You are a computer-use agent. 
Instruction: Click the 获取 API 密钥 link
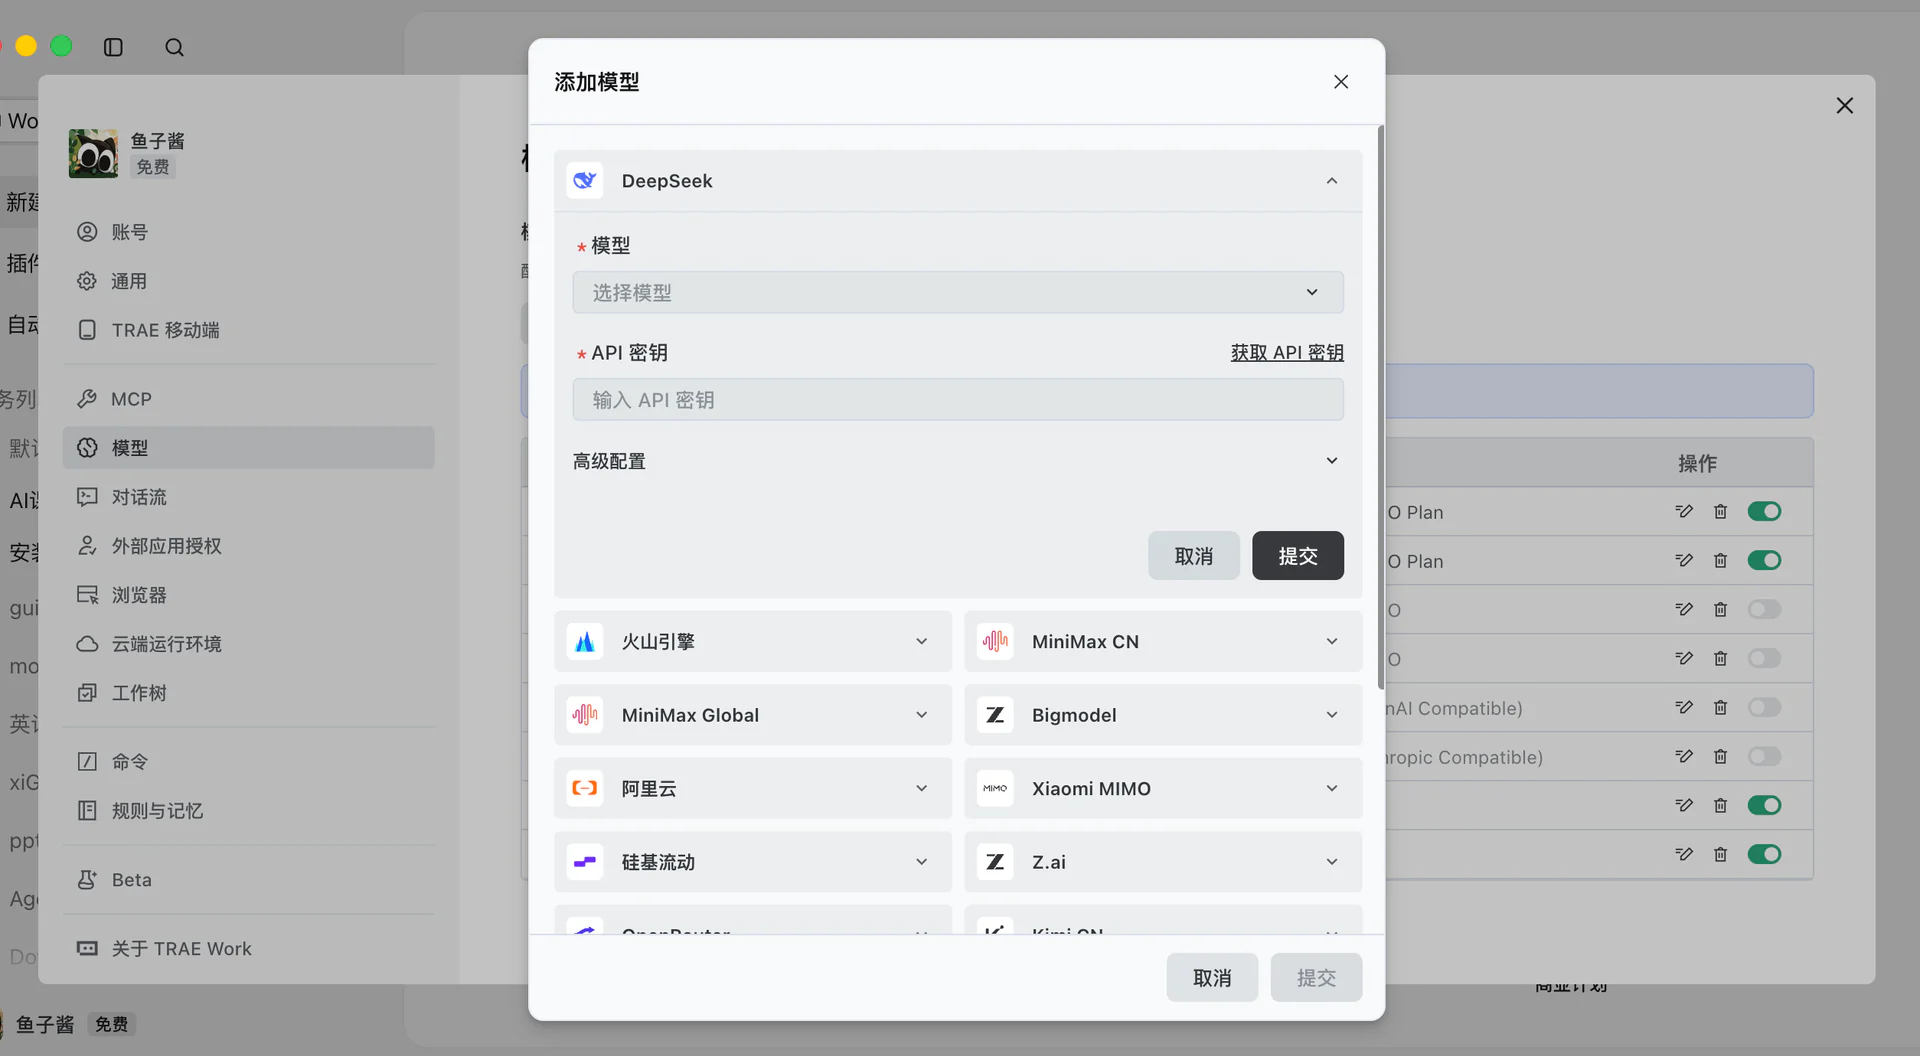point(1287,353)
